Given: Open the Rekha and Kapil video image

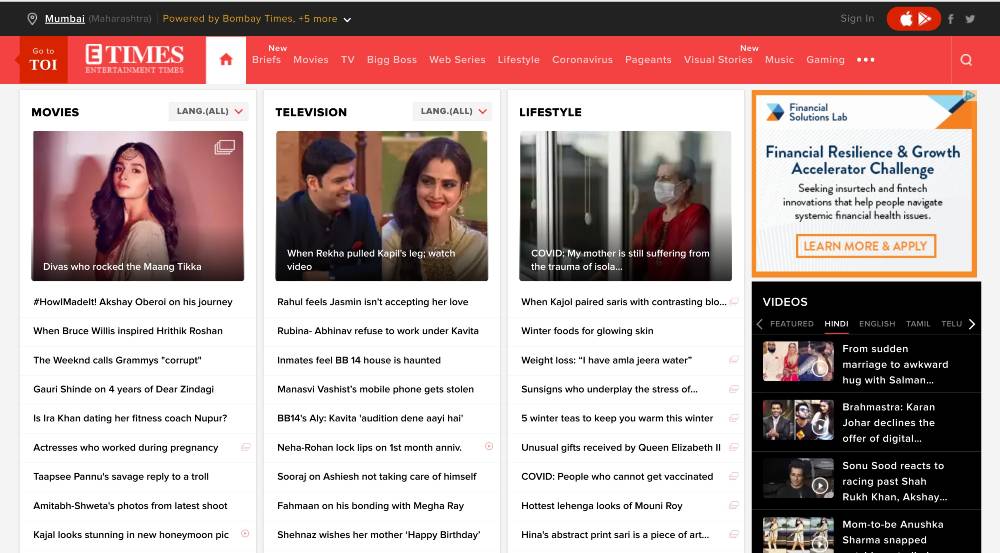Looking at the screenshot, I should pos(381,206).
